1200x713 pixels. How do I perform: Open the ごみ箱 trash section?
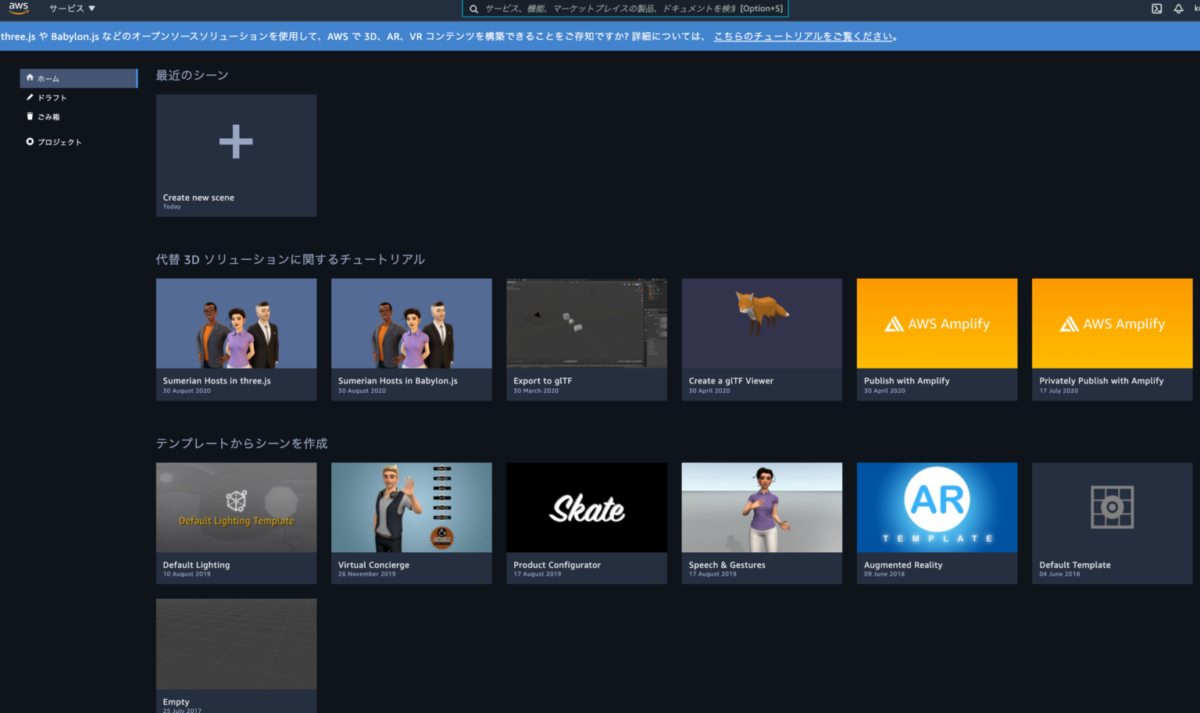(x=49, y=116)
